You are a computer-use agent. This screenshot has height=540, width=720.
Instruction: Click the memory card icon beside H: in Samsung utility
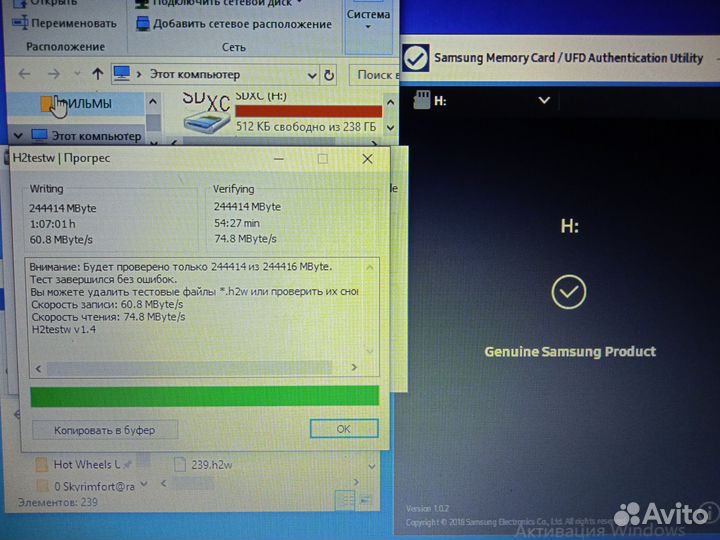pyautogui.click(x=422, y=100)
